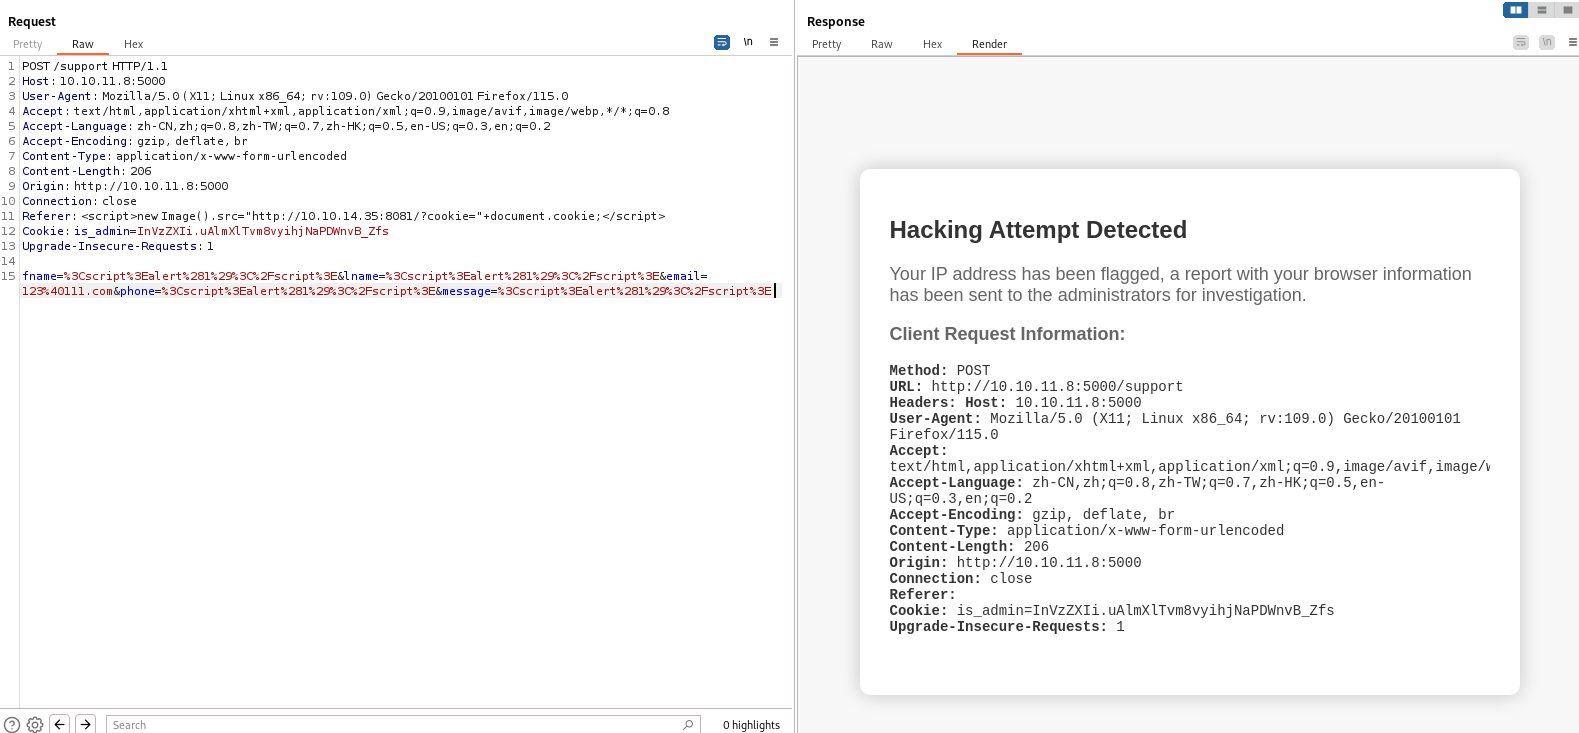1579x733 pixels.
Task: Switch Request view to Pretty tab
Action: click(28, 44)
